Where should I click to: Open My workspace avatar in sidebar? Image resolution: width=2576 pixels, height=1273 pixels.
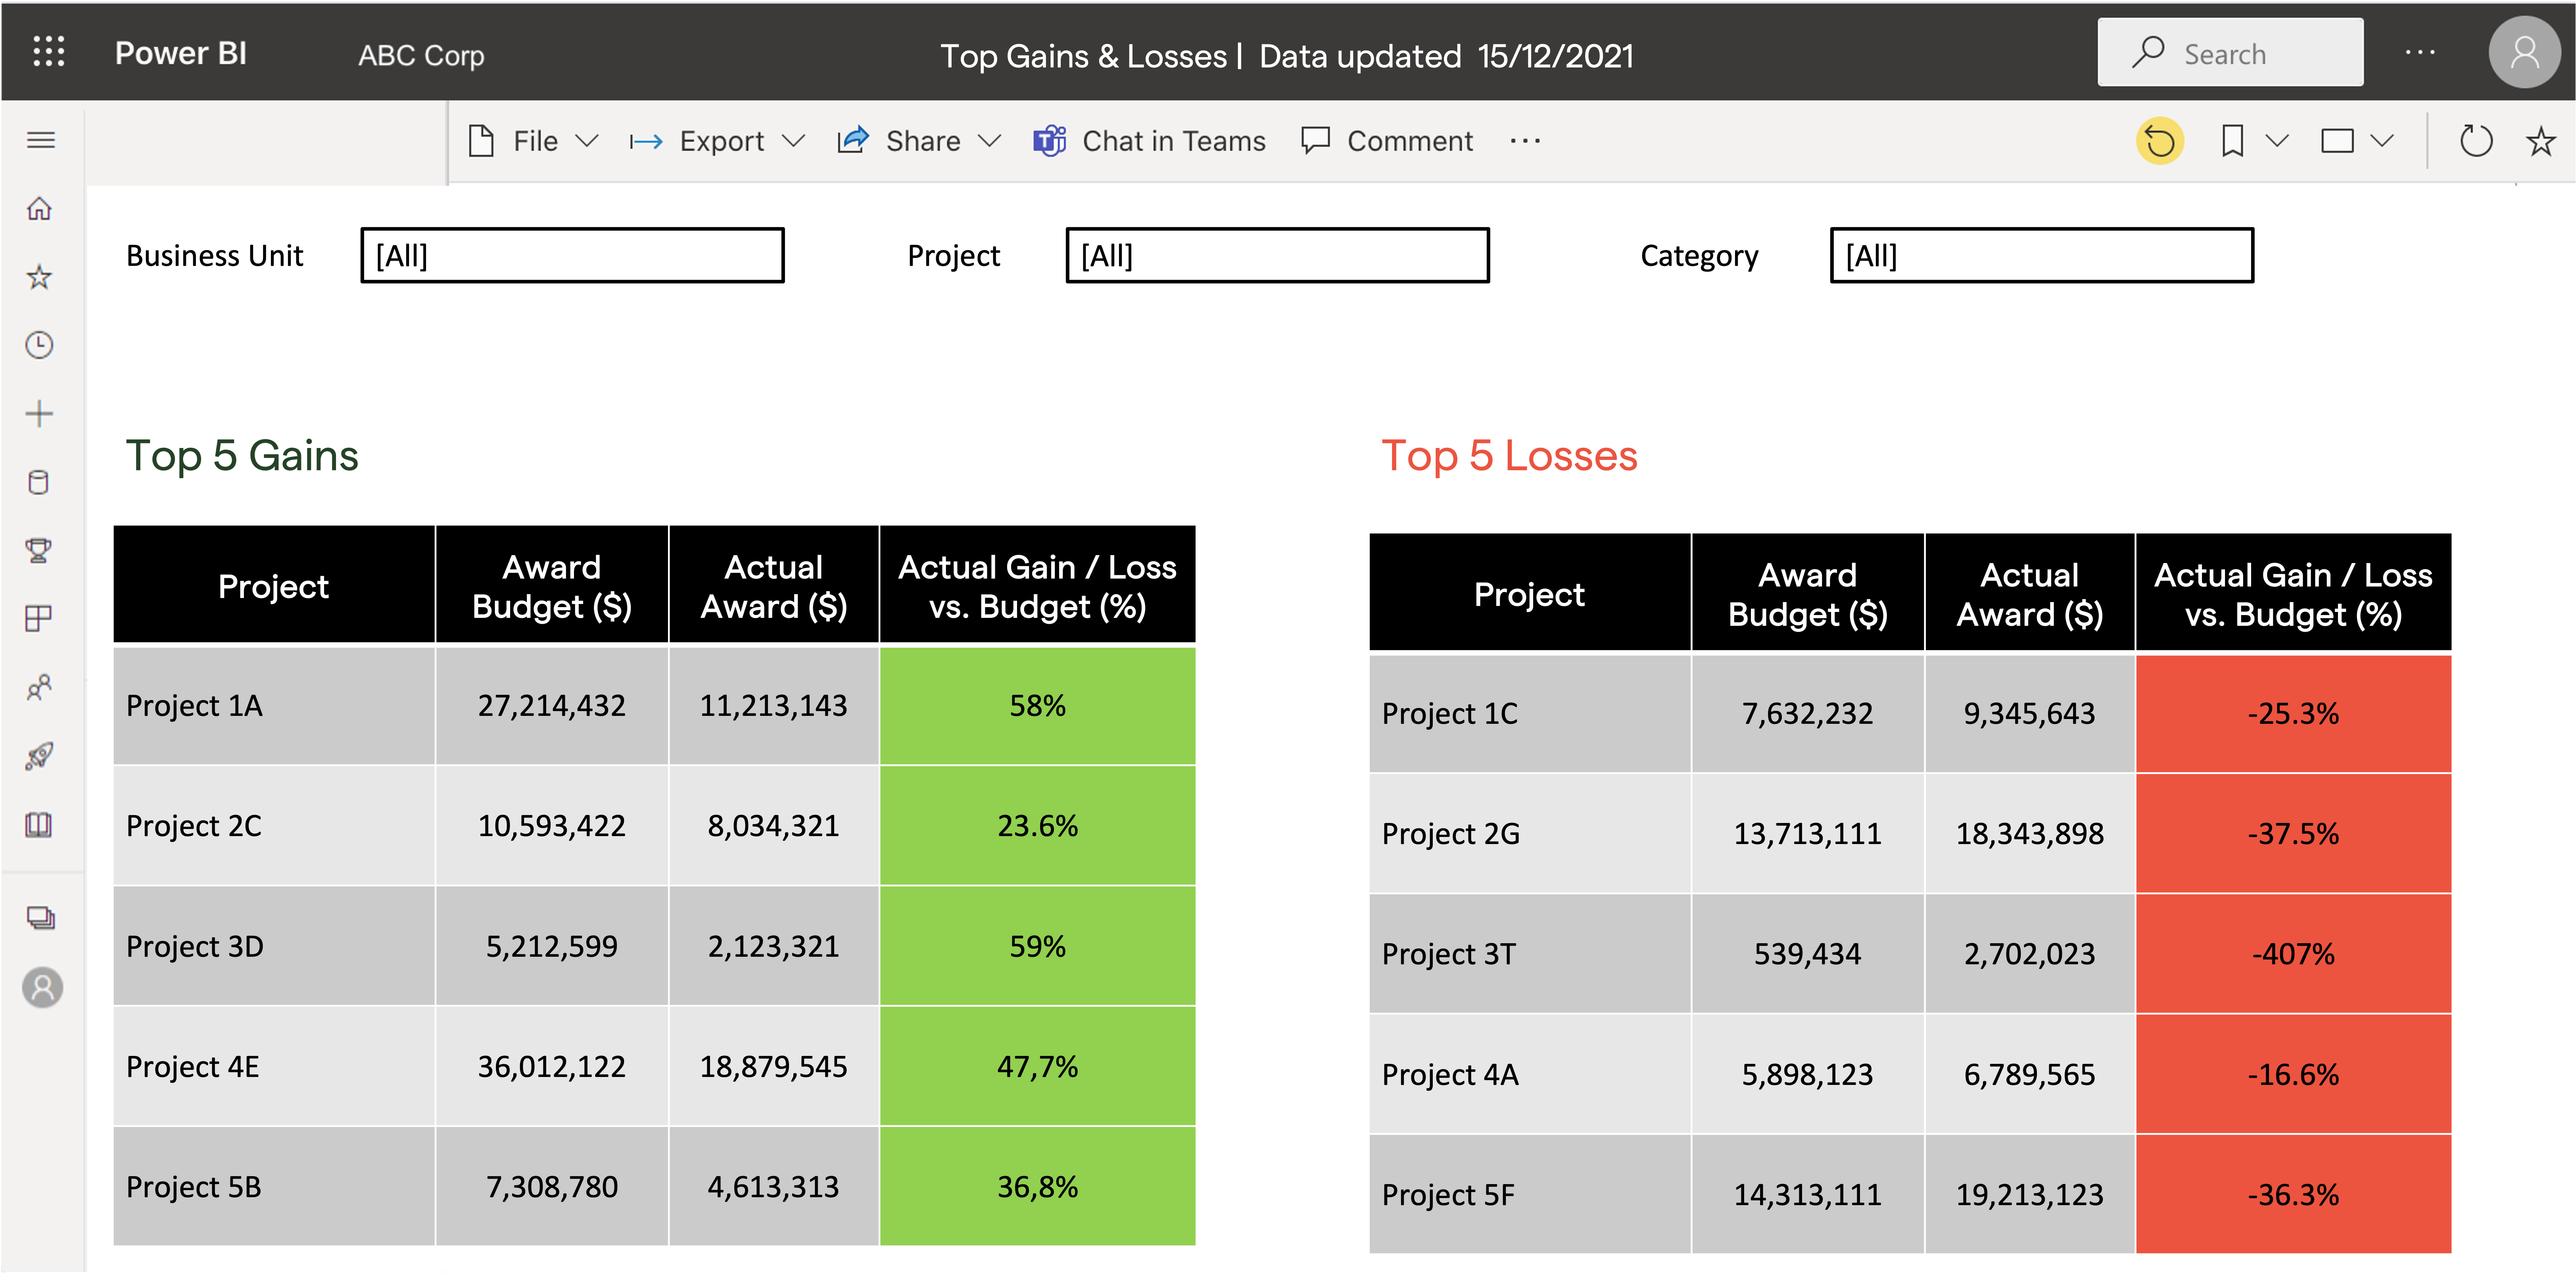pyautogui.click(x=42, y=988)
